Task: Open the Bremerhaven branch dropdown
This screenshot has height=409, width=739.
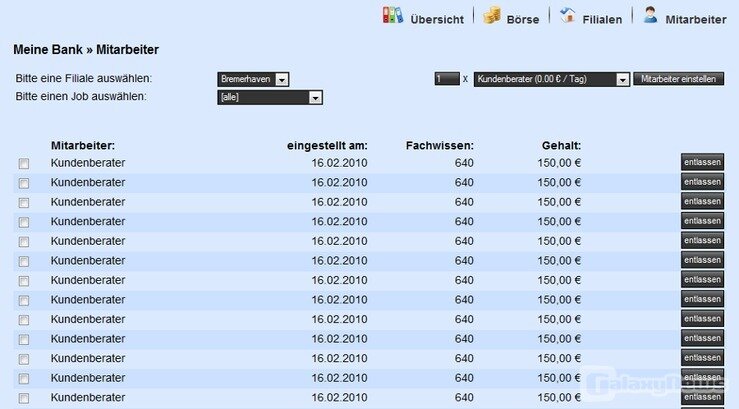Action: coord(253,79)
